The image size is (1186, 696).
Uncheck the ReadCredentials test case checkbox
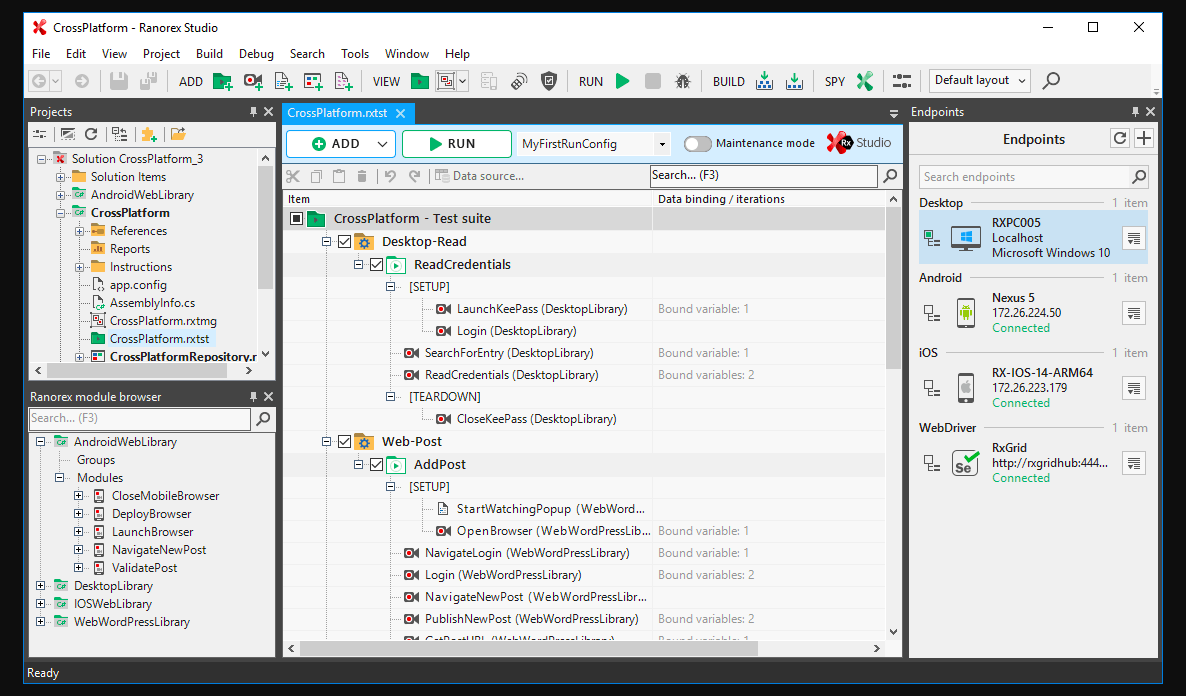[x=376, y=265]
